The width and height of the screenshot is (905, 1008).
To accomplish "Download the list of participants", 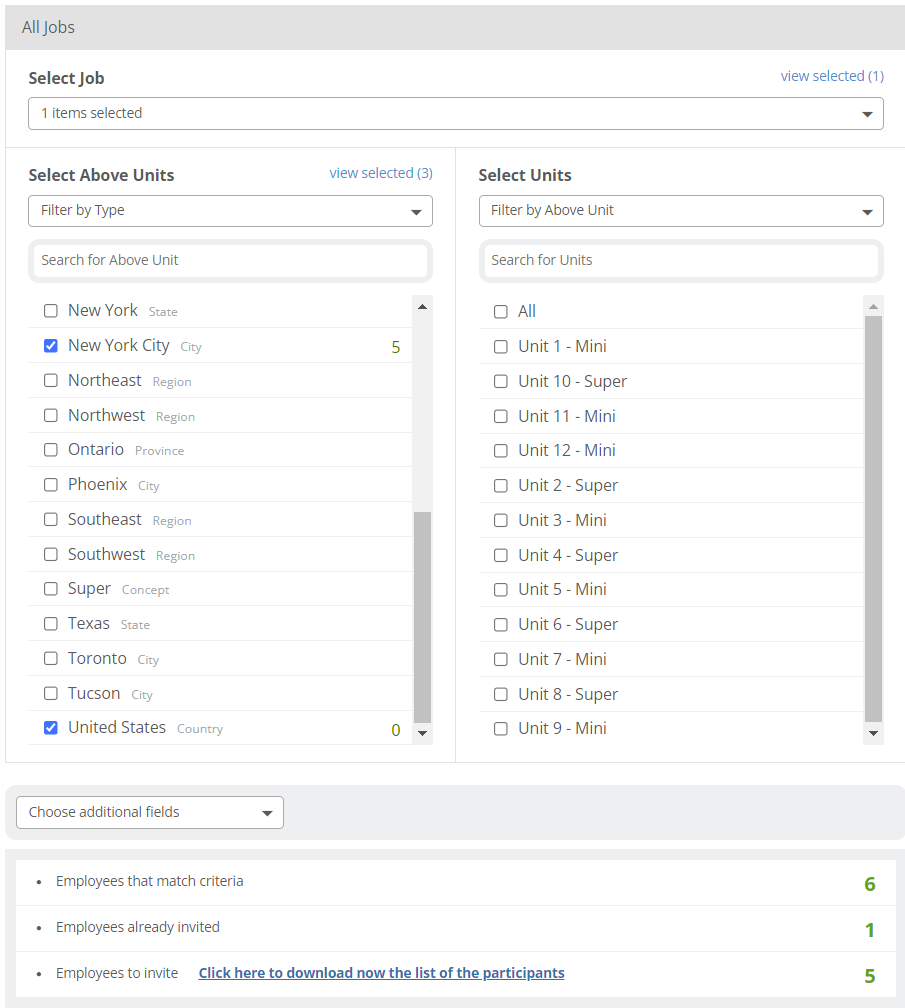I will coord(381,973).
